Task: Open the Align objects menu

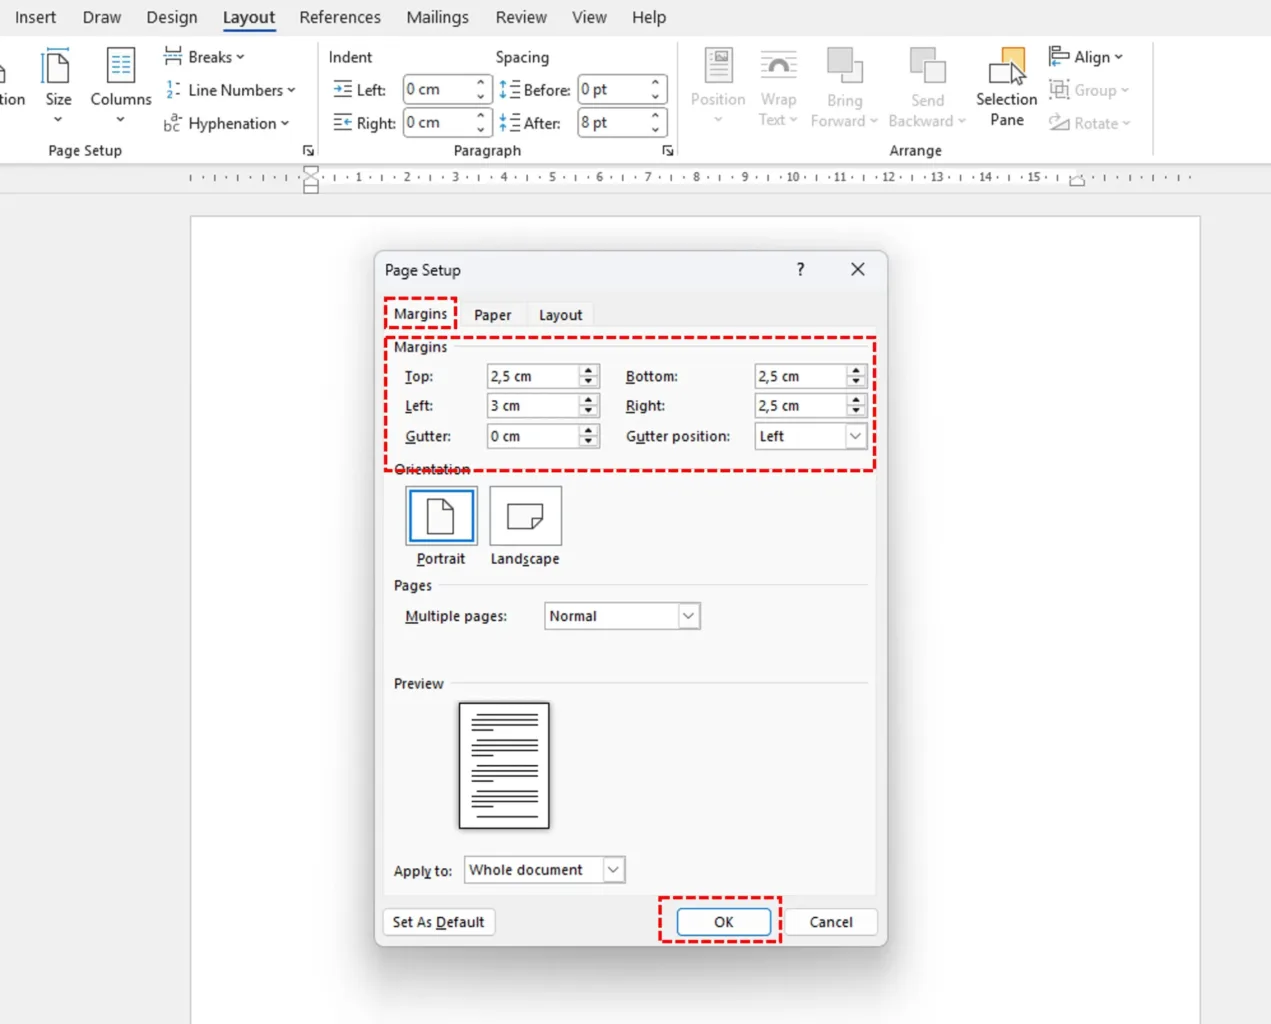Action: click(1086, 57)
